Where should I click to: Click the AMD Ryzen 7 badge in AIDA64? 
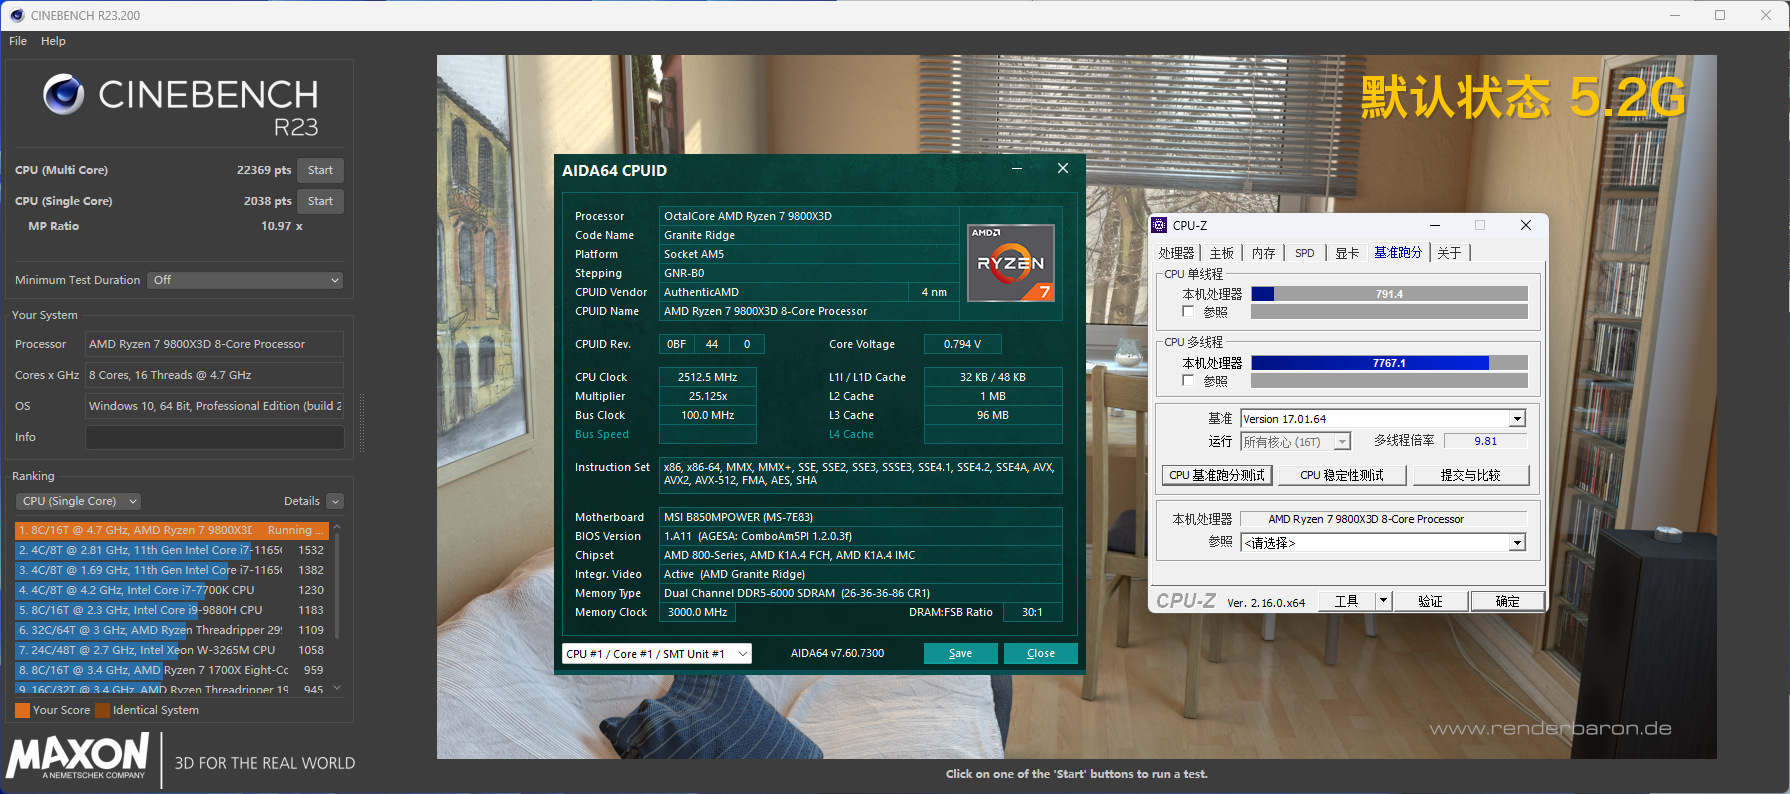(1010, 263)
